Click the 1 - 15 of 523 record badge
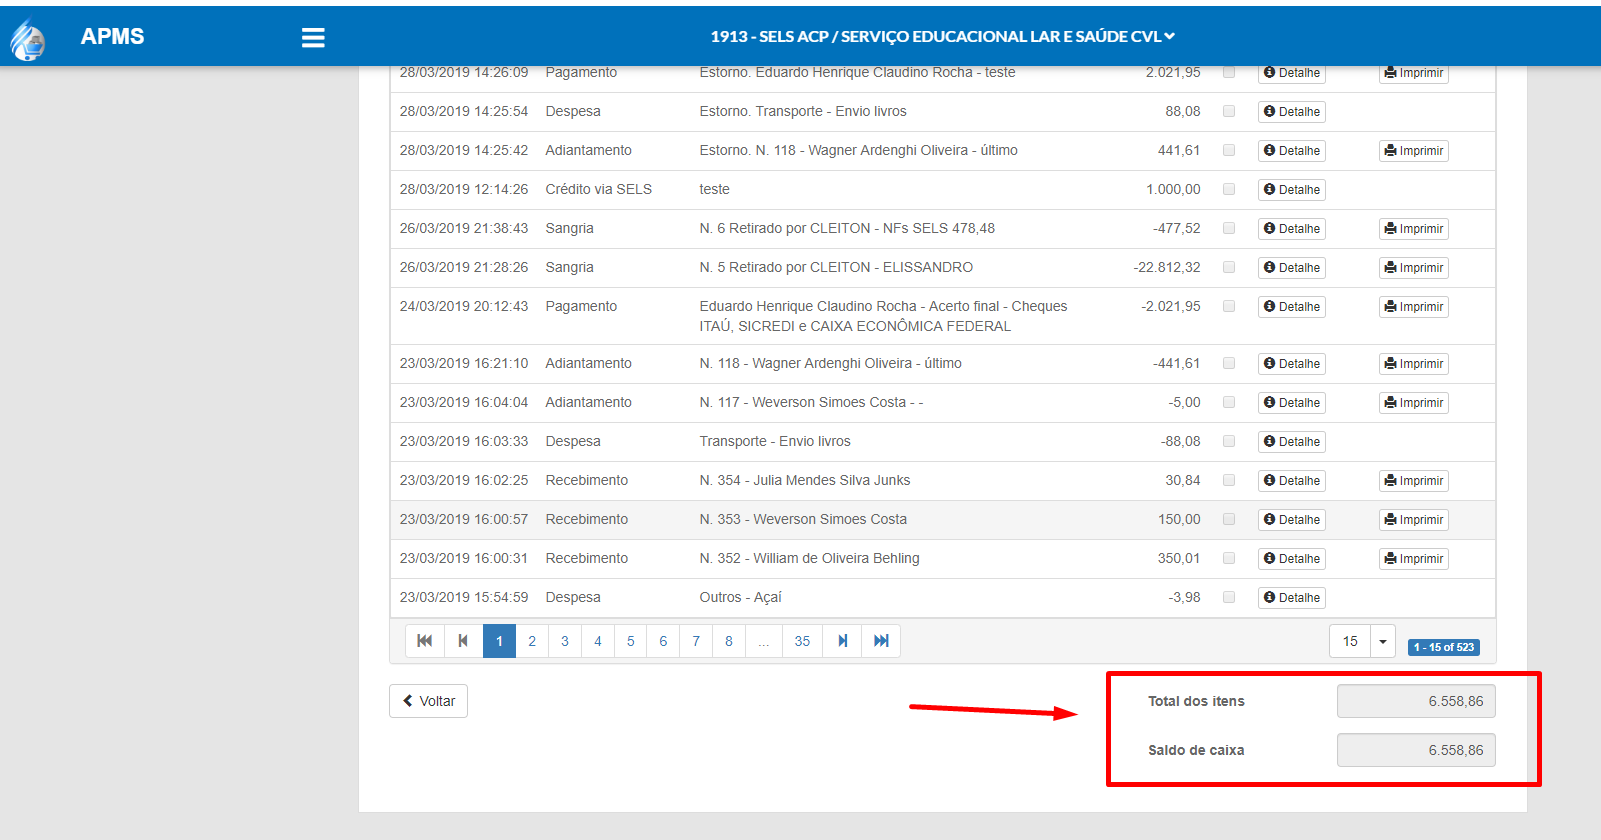 tap(1444, 647)
